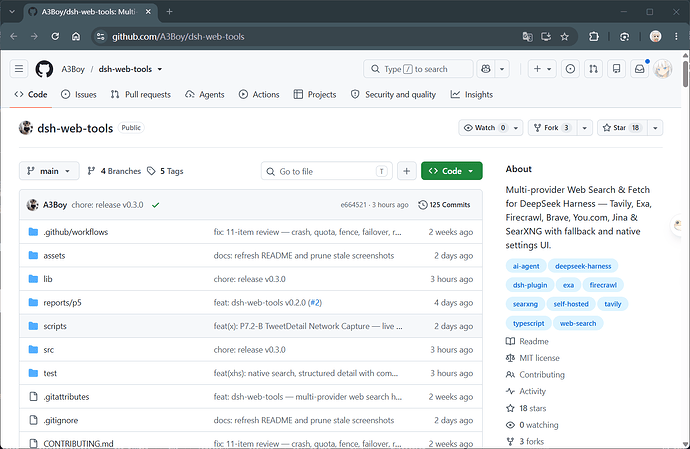Expand the Star lists dropdown arrow
The width and height of the screenshot is (690, 449).
point(655,128)
